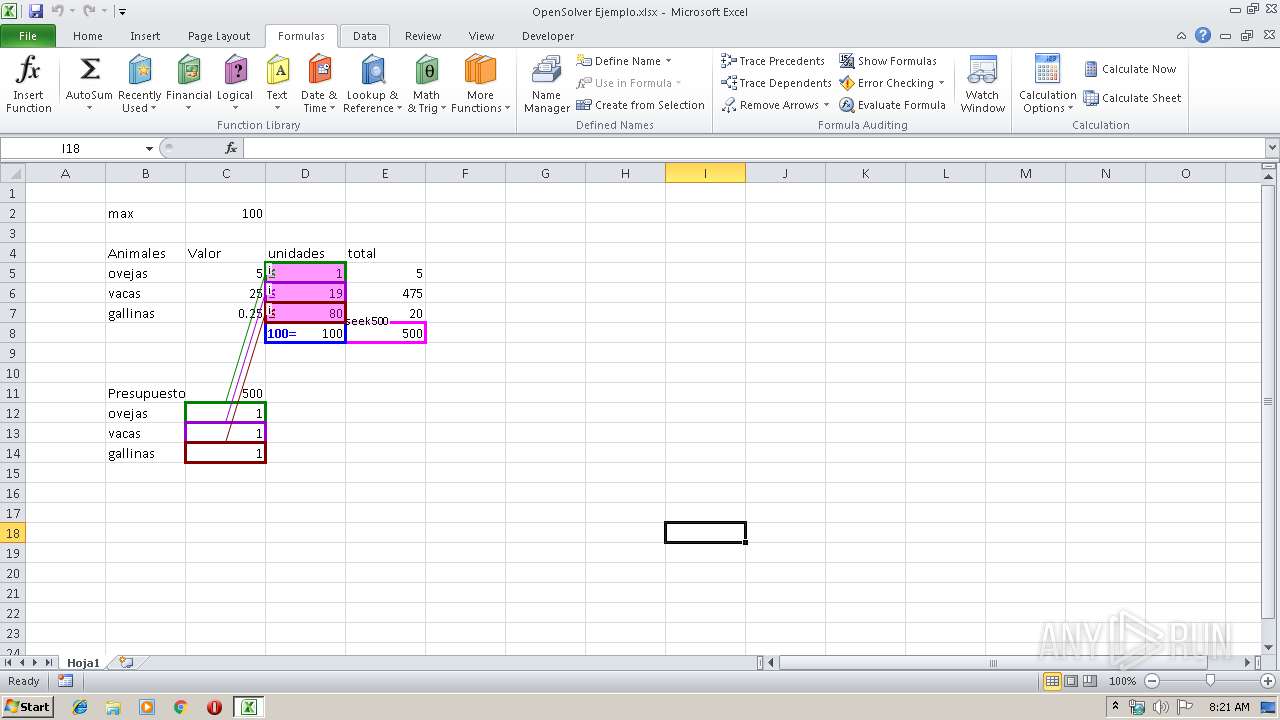
Task: Open Math & Trig functions
Action: 427,84
